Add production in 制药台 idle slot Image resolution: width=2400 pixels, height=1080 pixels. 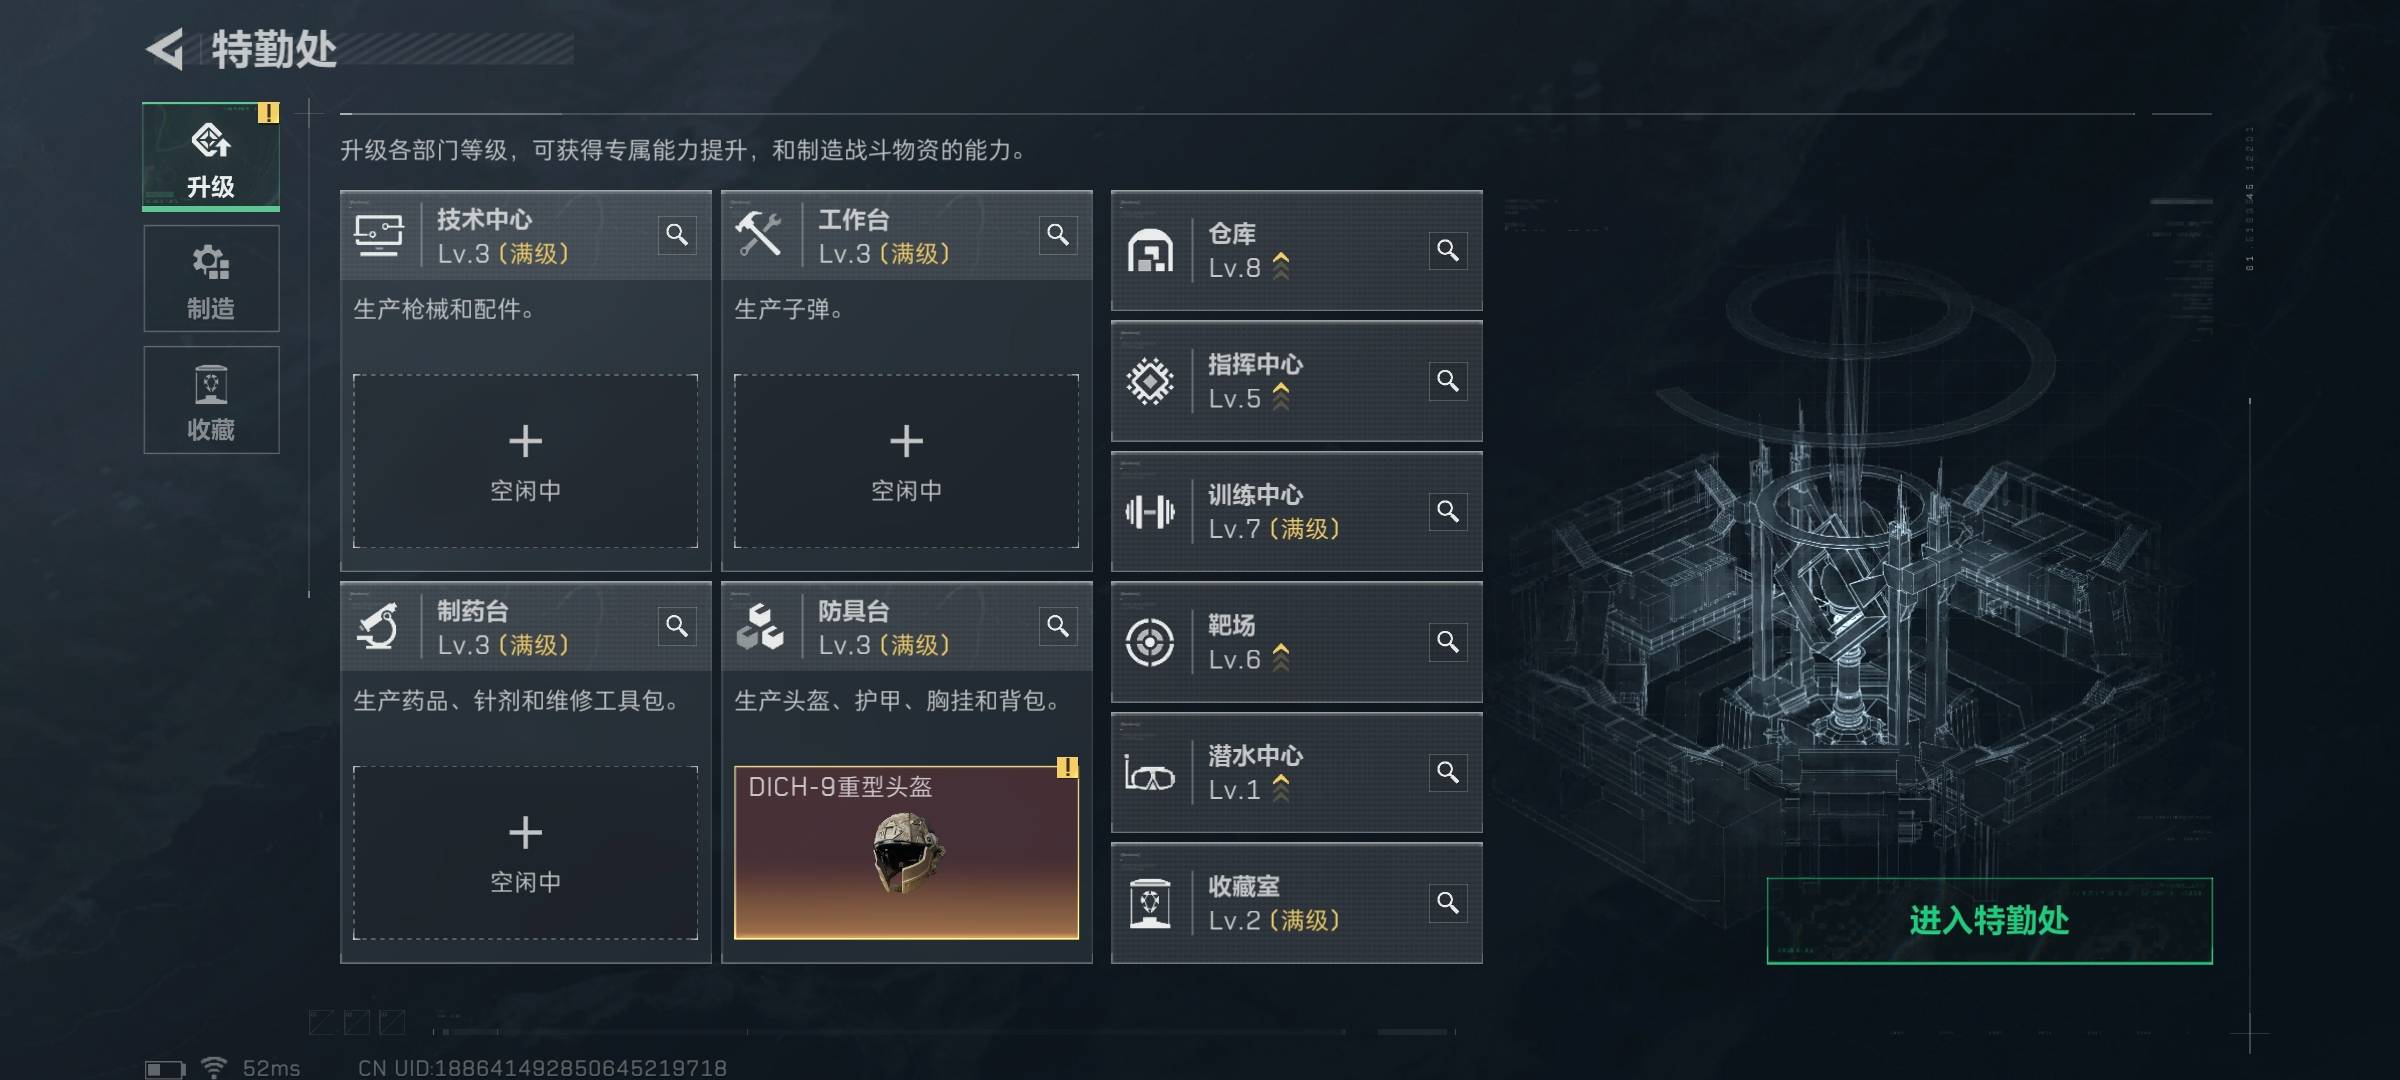[x=525, y=853]
